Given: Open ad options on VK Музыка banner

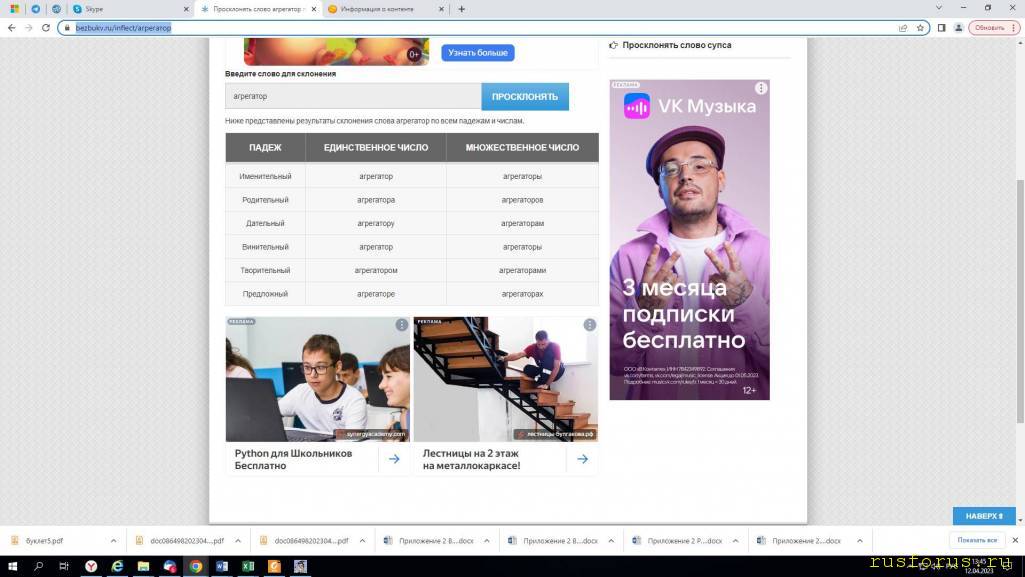Looking at the screenshot, I should coord(761,88).
